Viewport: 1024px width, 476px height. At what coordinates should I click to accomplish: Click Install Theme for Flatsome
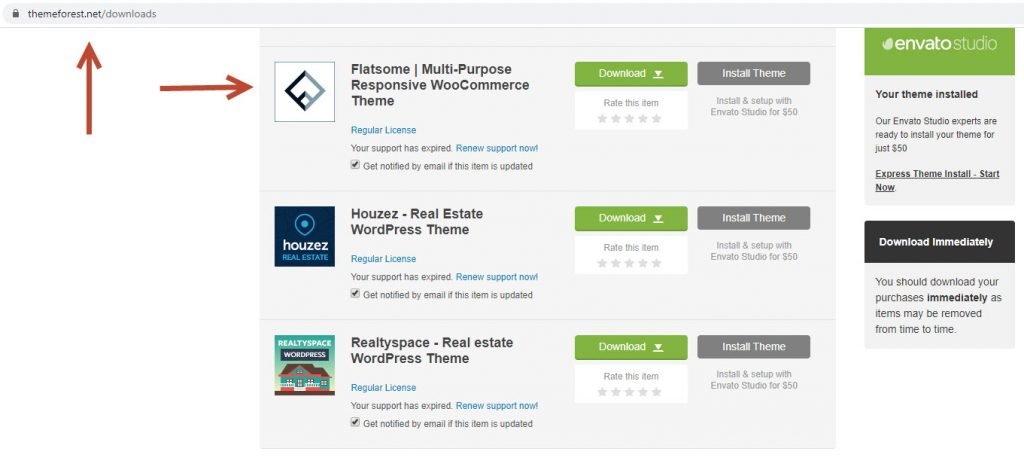tap(754, 73)
